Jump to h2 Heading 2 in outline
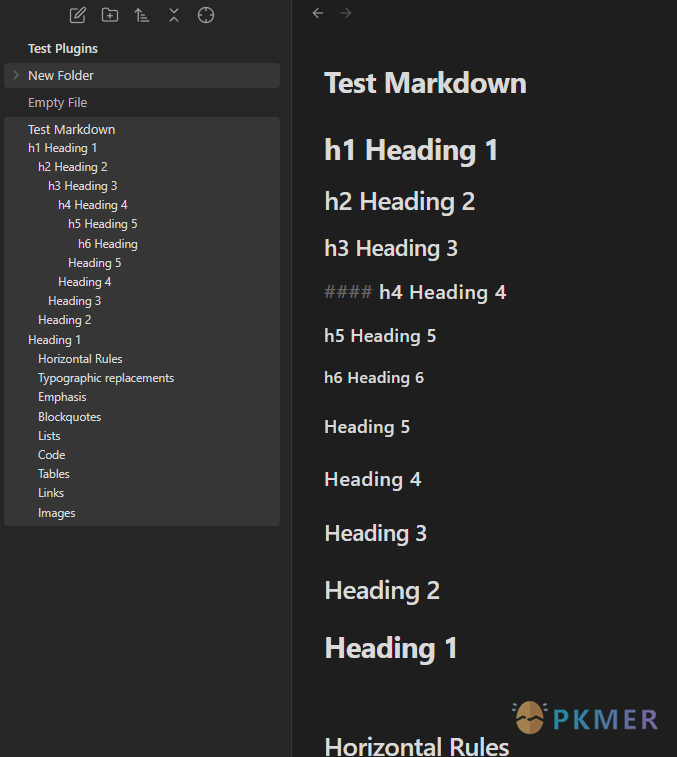 [72, 167]
